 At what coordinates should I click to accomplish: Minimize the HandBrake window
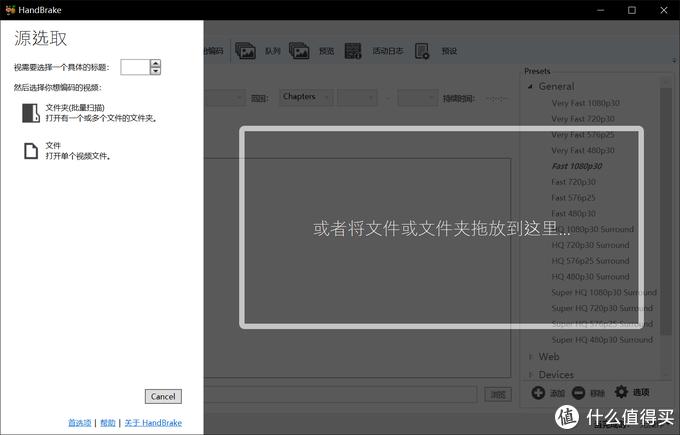[600, 10]
